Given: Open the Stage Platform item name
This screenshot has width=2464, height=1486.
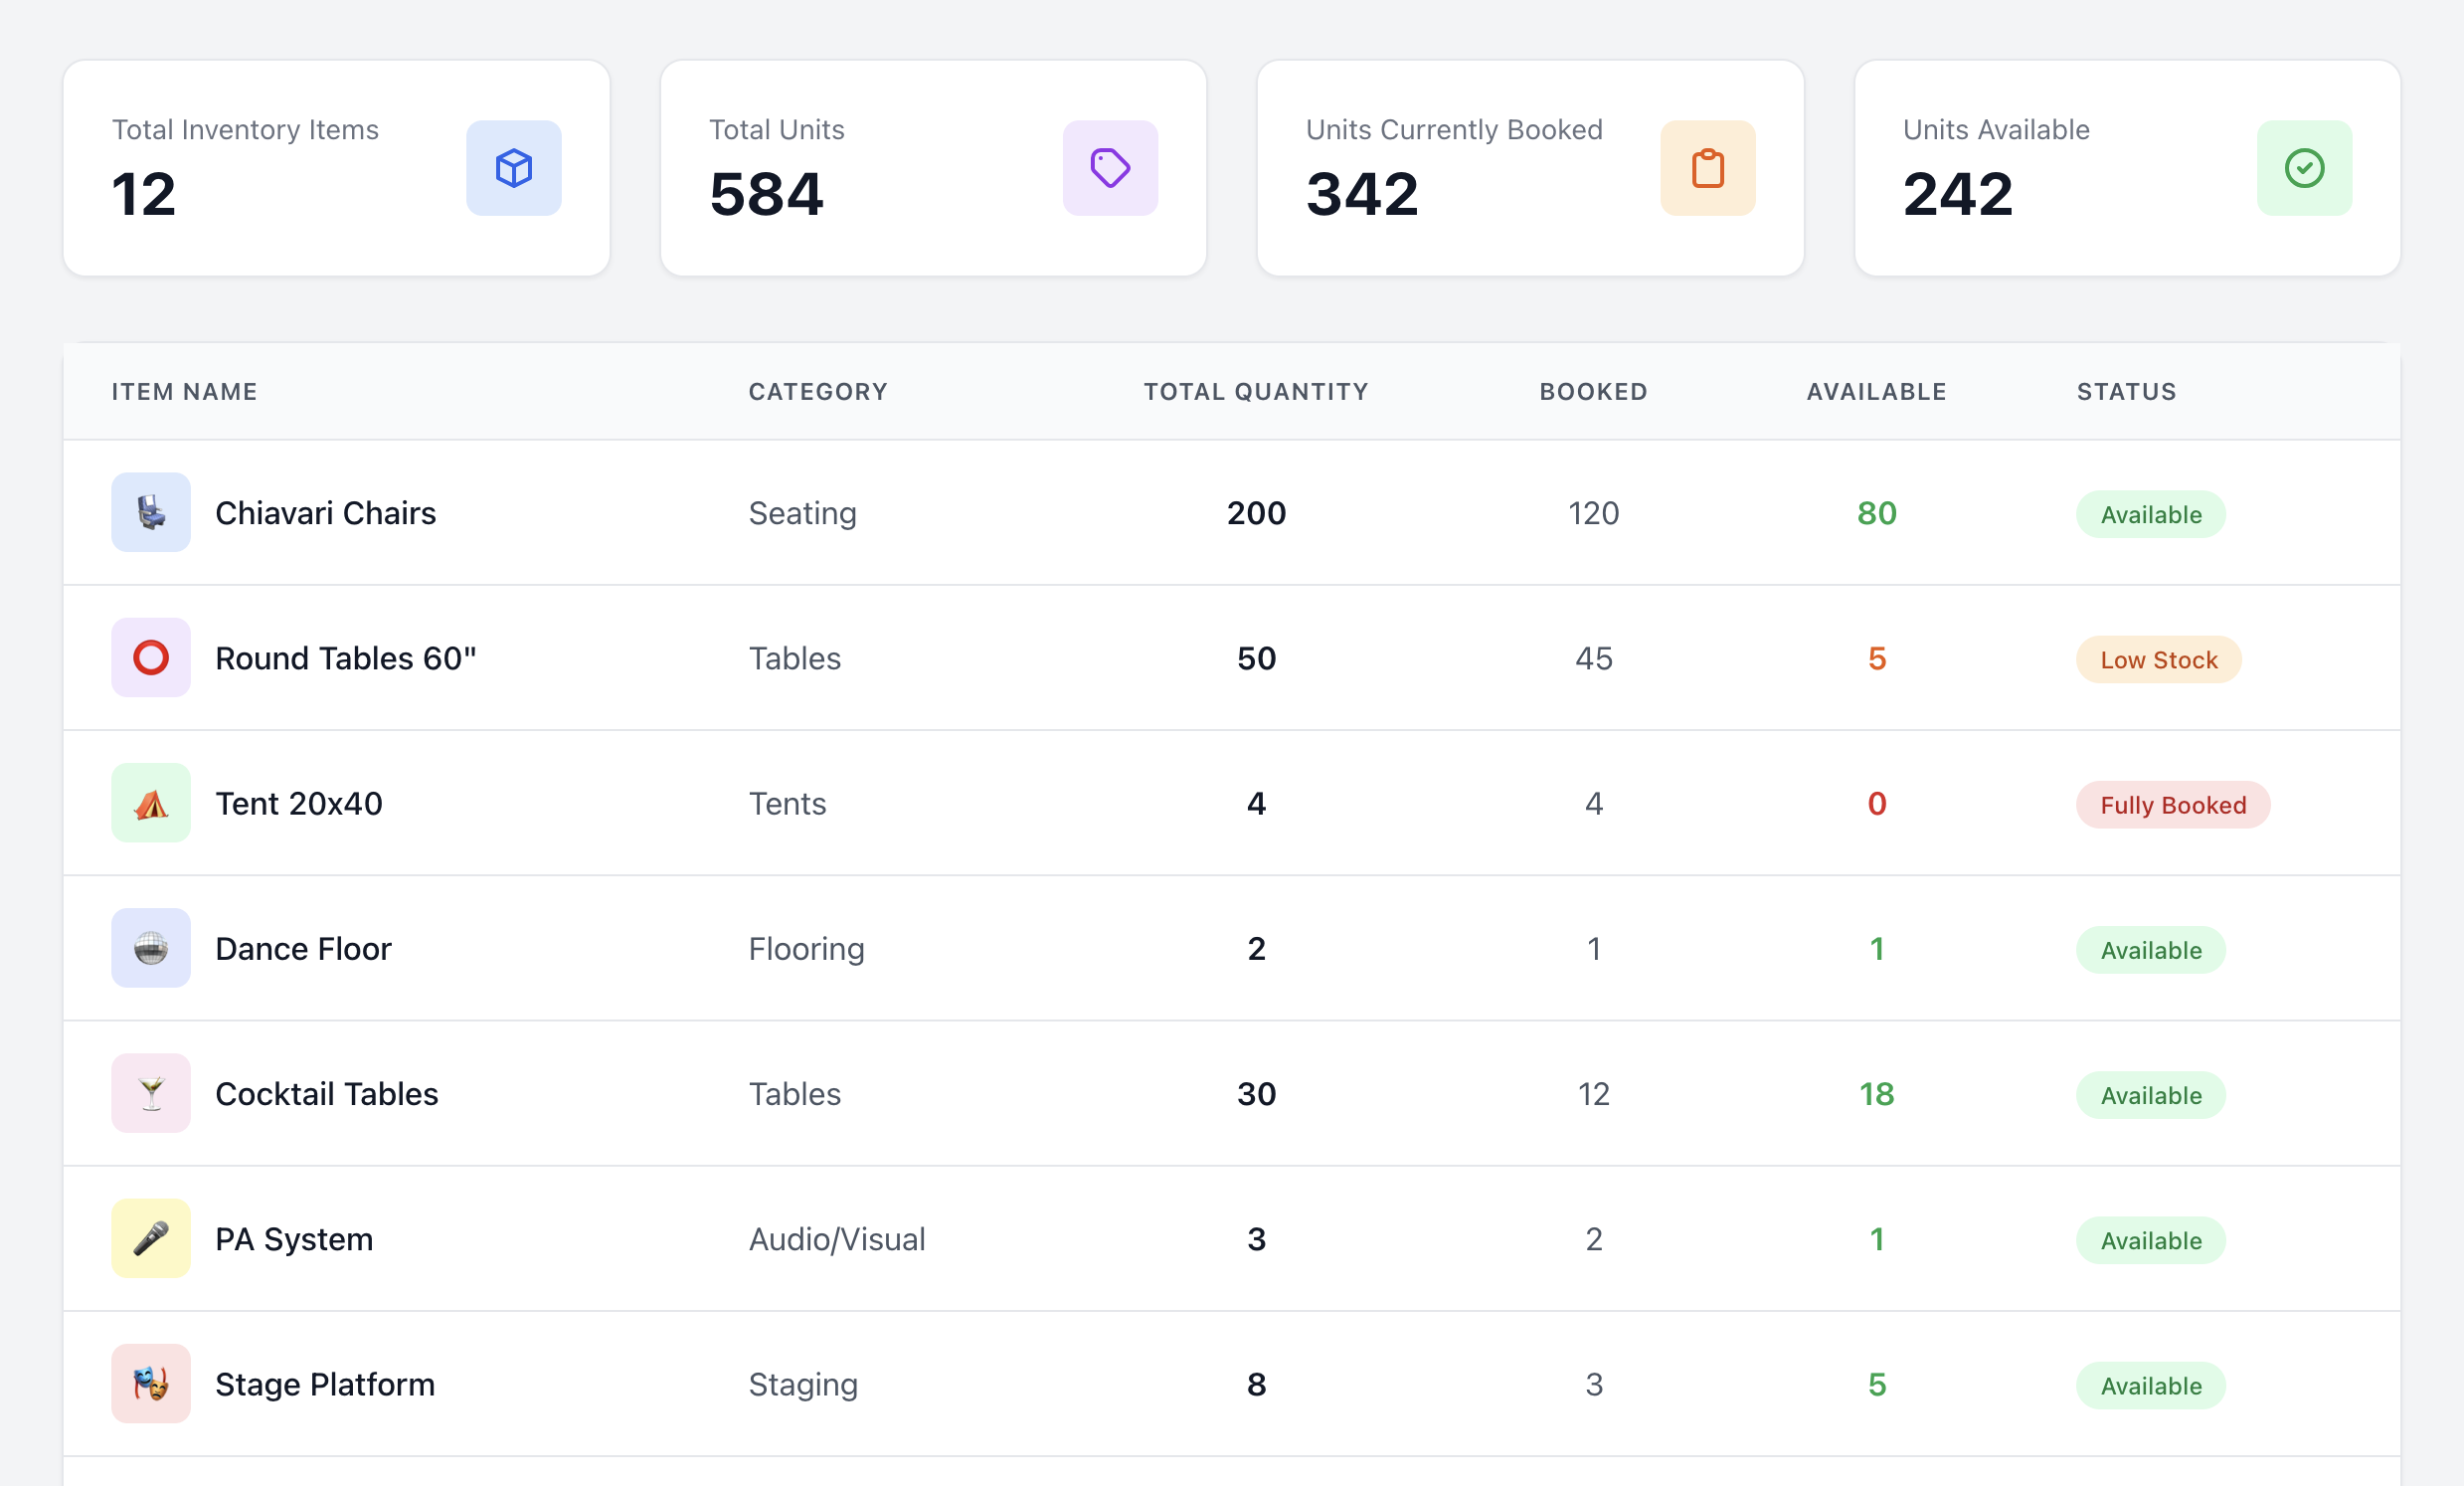Looking at the screenshot, I should [x=325, y=1384].
